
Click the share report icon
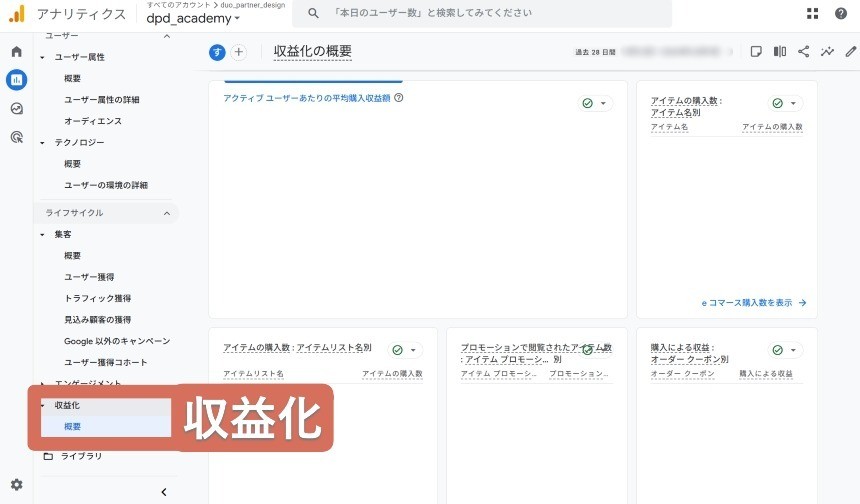coord(804,52)
